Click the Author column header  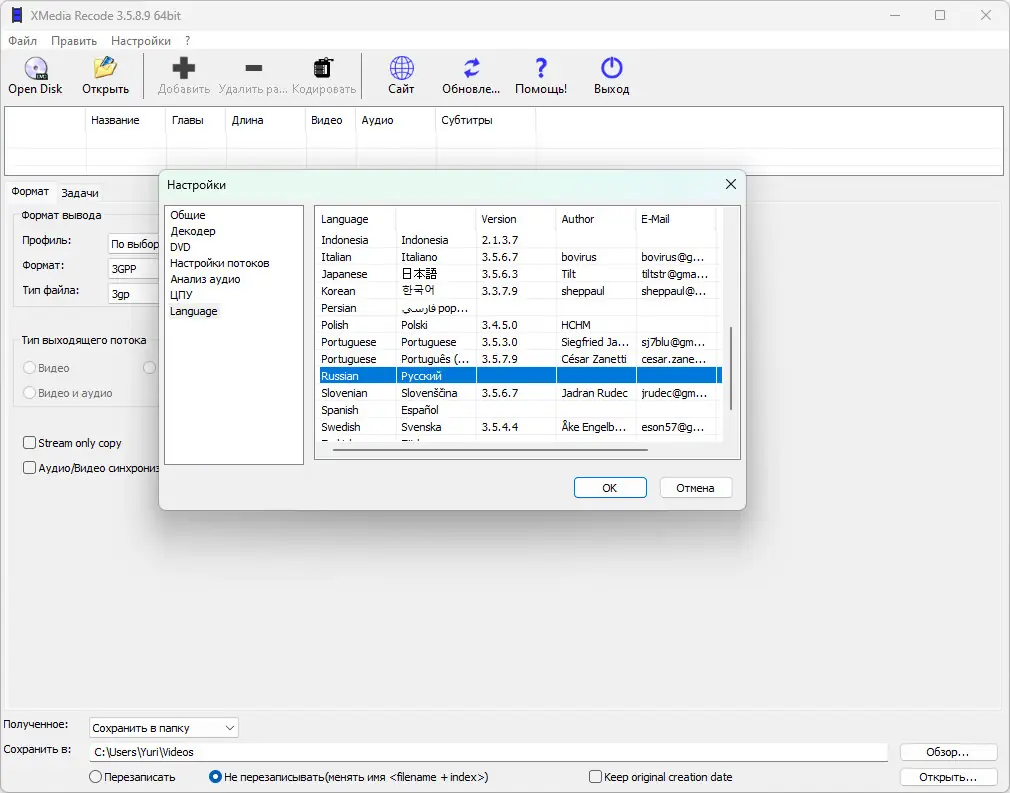[x=595, y=219]
